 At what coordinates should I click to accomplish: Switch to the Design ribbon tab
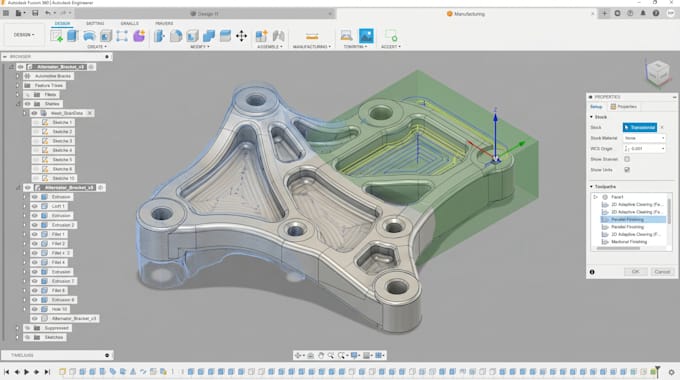point(62,23)
